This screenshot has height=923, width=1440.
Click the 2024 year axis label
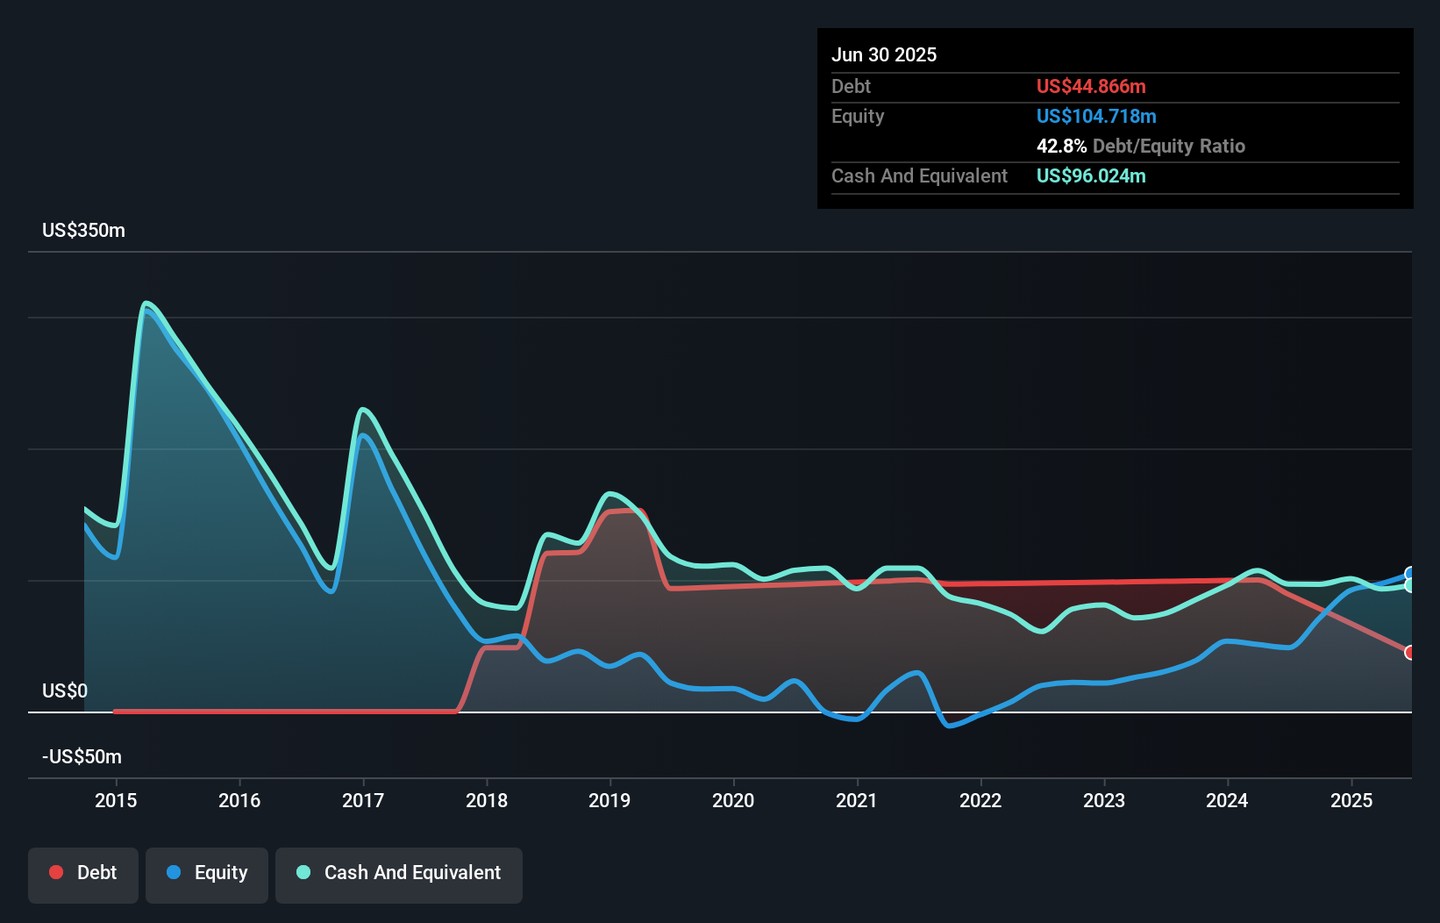click(1227, 800)
